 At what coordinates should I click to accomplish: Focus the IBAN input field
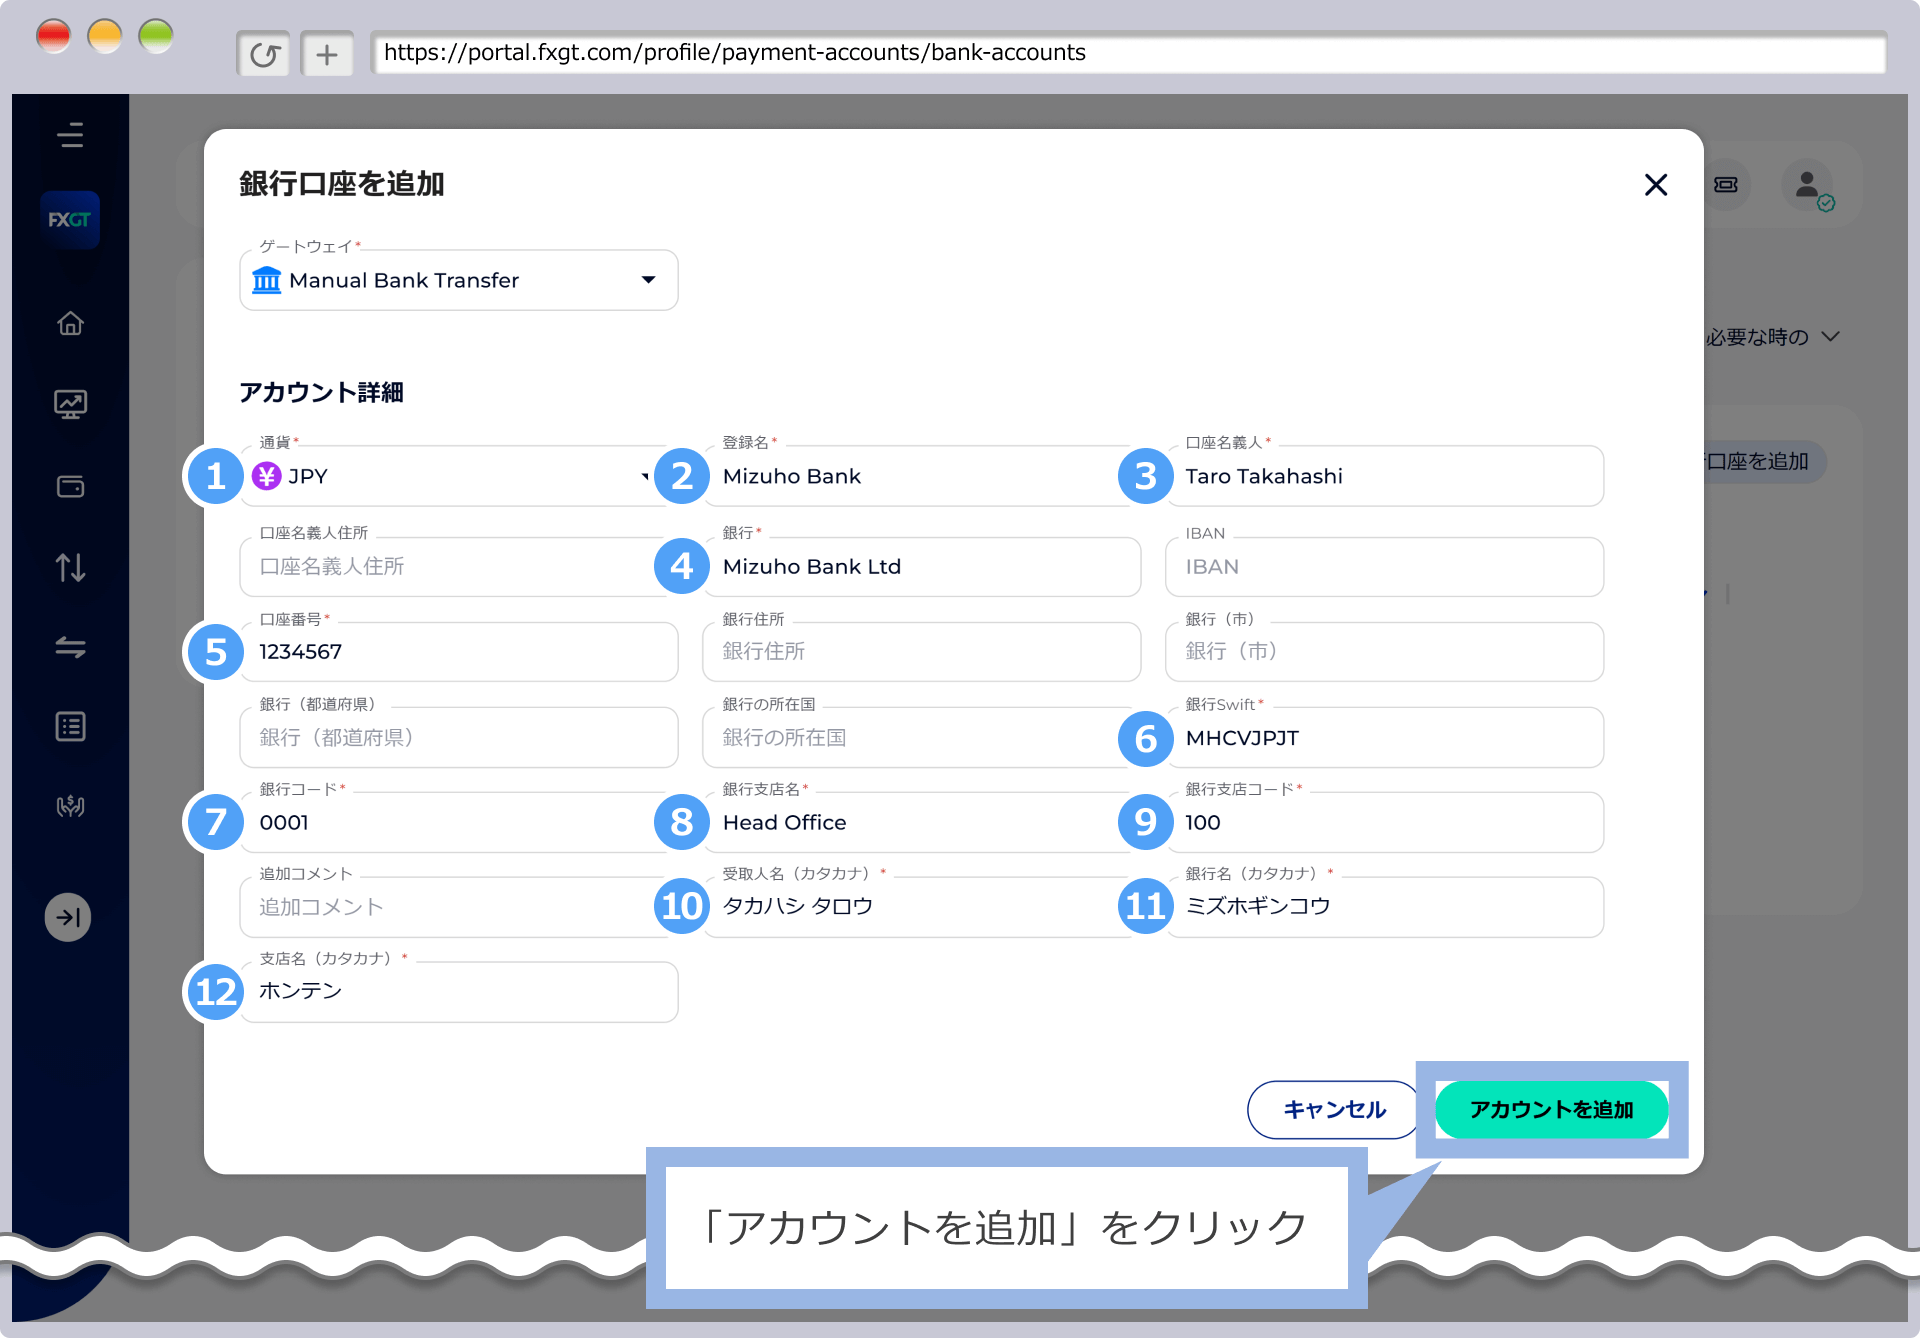click(x=1384, y=567)
